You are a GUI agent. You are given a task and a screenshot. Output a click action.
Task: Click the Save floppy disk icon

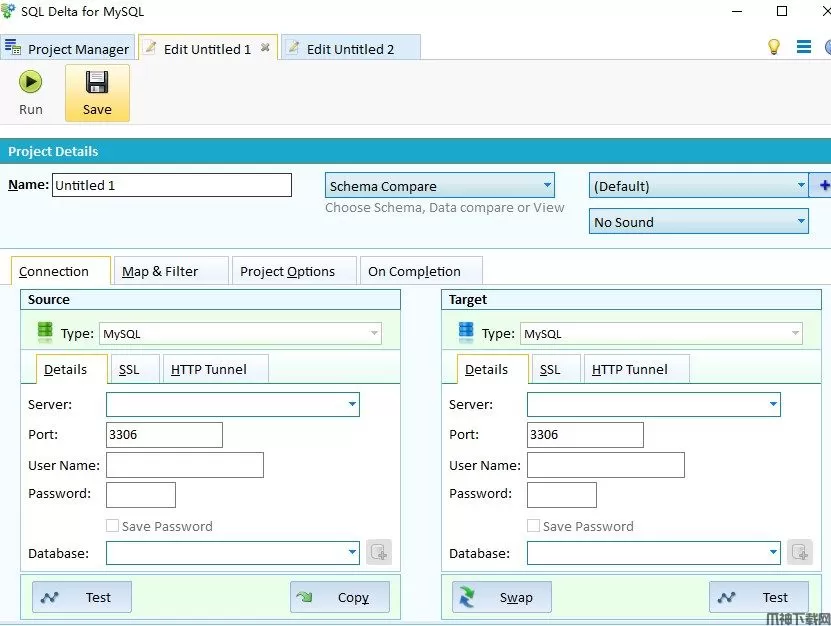coord(97,82)
